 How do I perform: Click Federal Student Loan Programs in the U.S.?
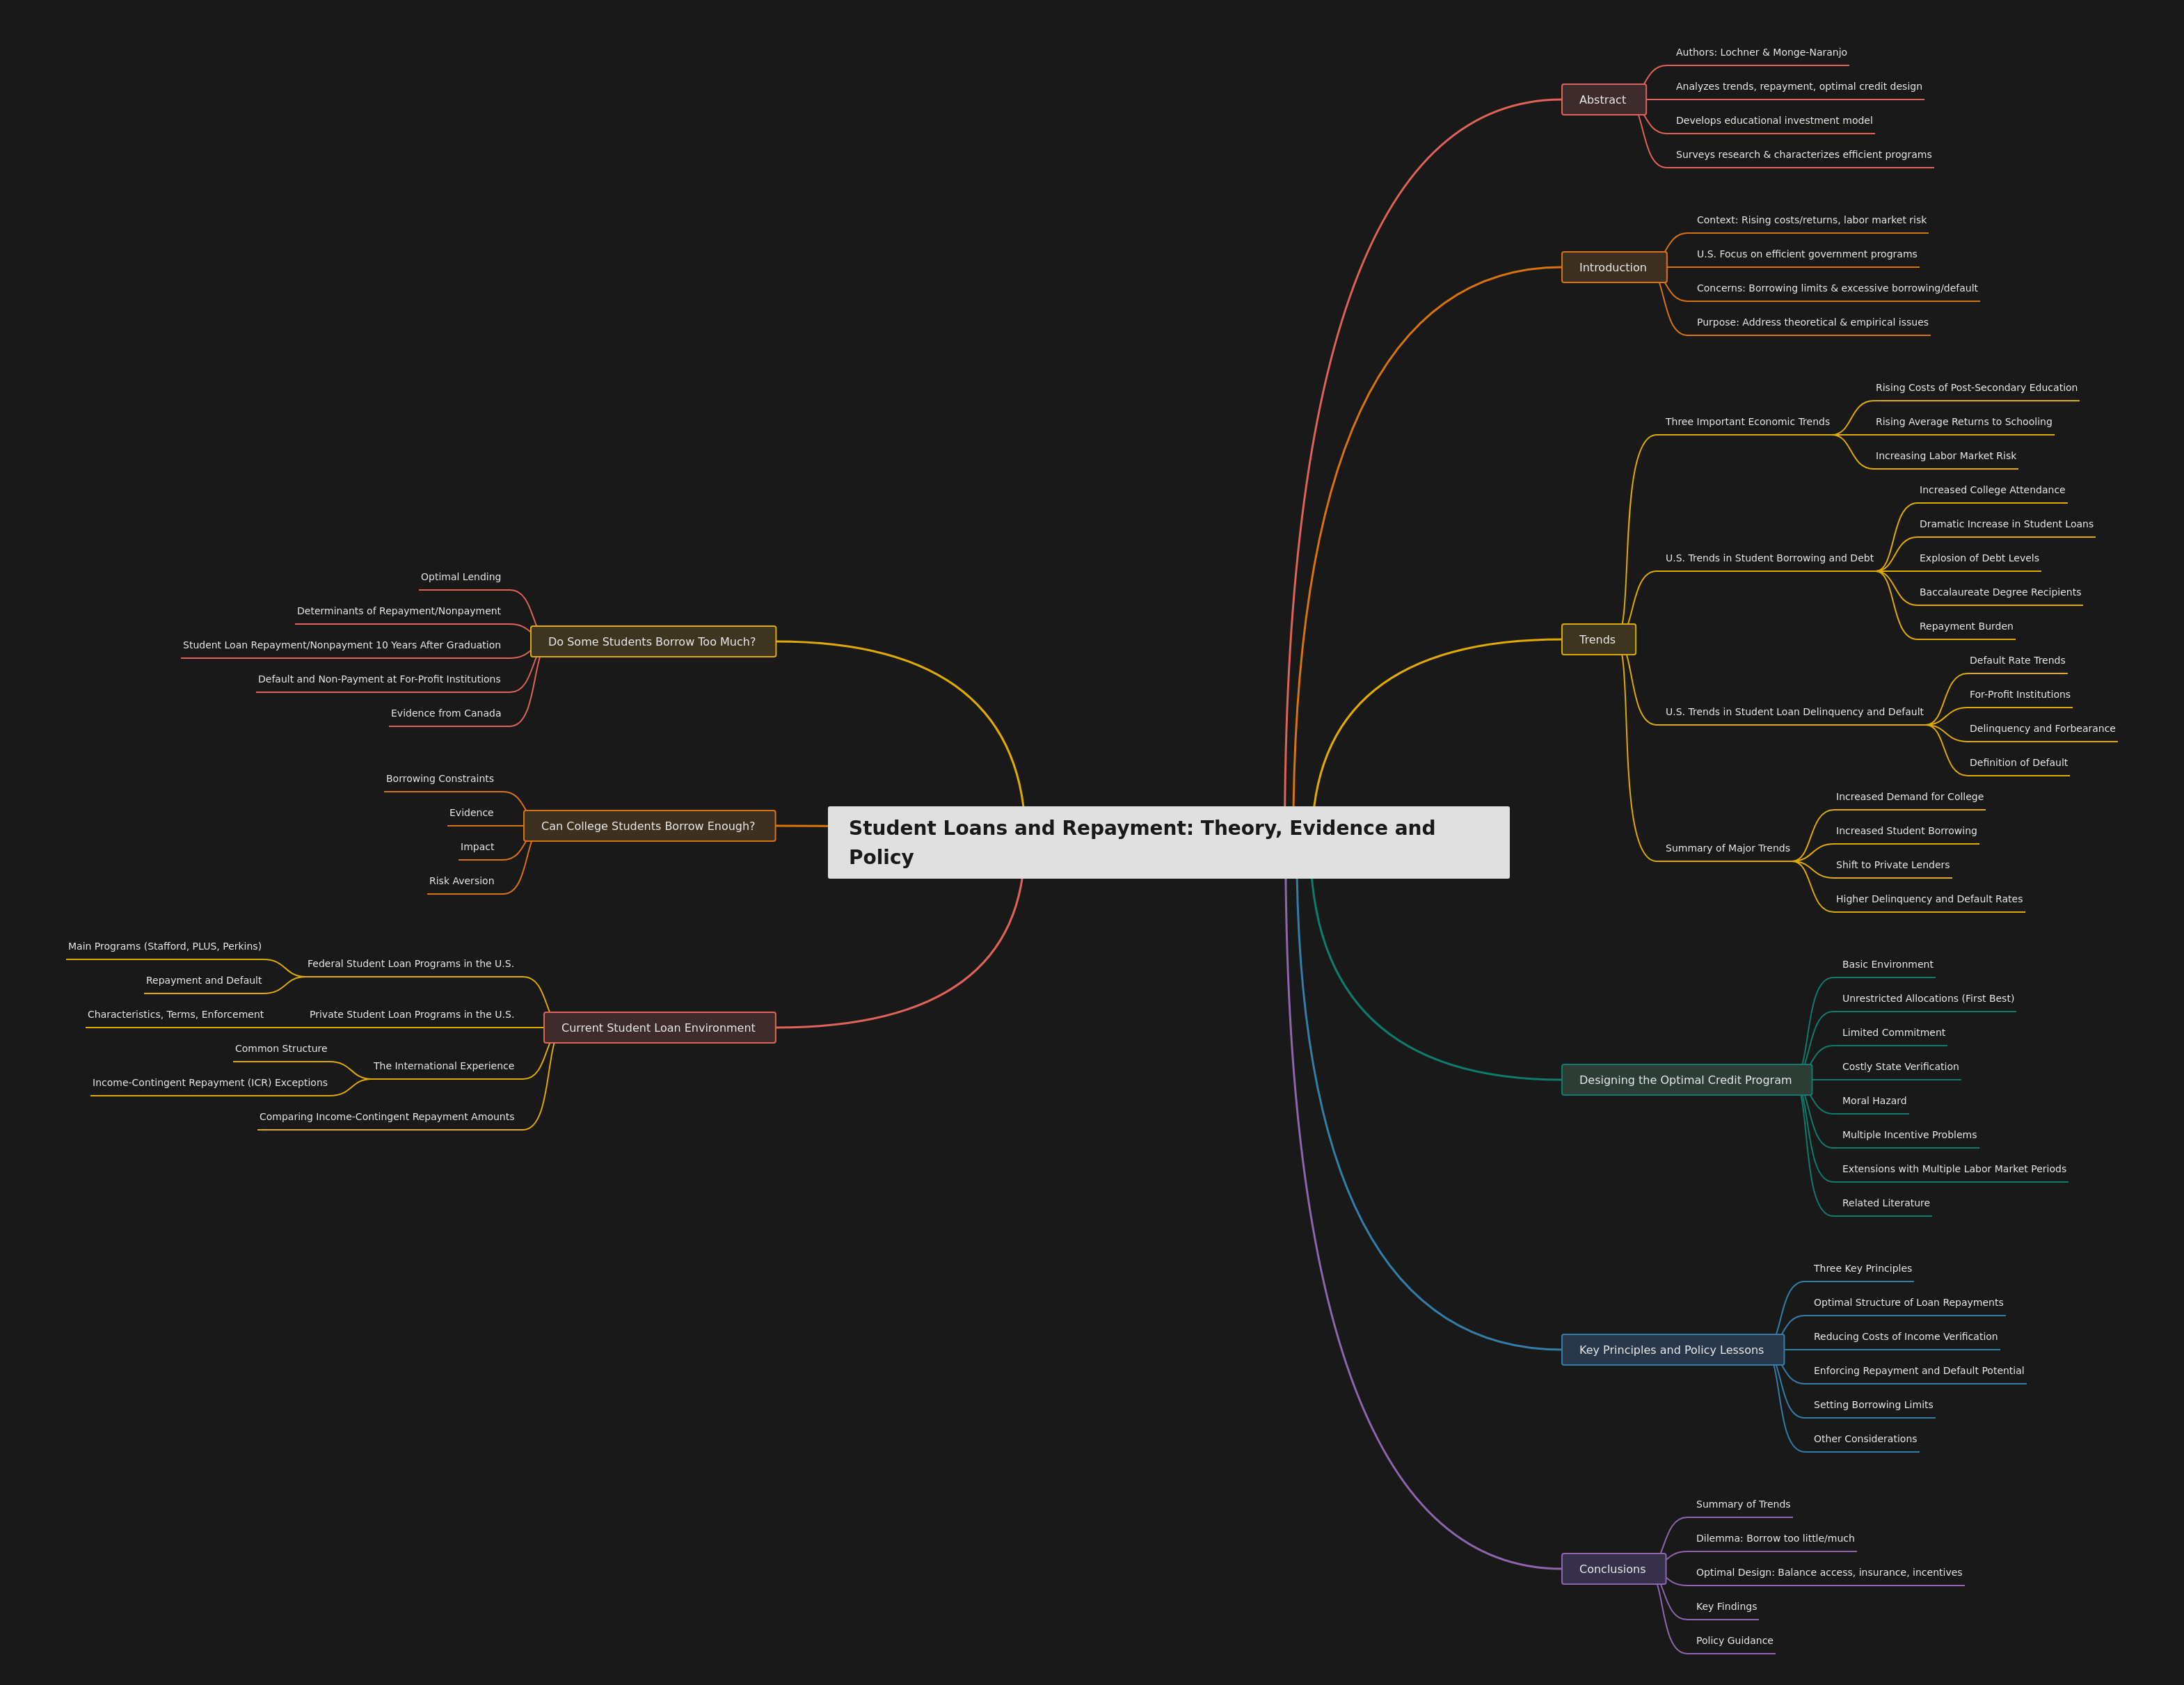[x=410, y=964]
